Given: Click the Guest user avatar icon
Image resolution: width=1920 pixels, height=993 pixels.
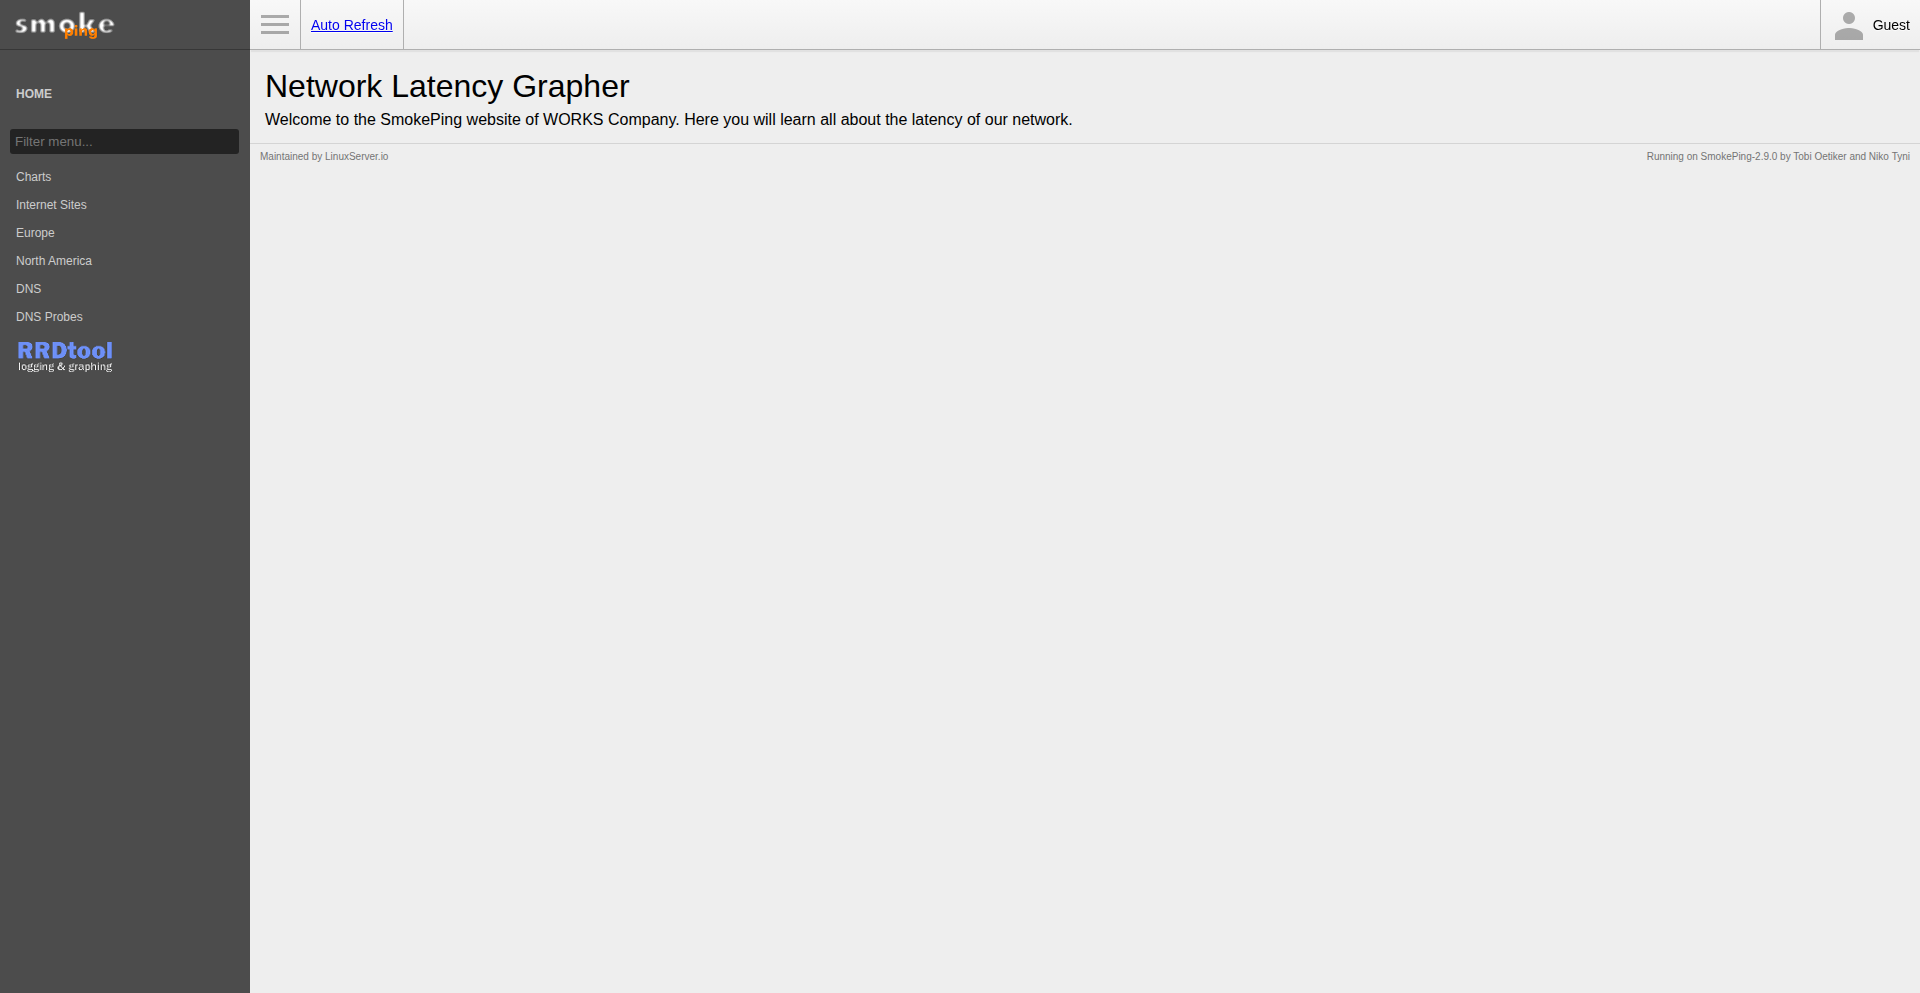Looking at the screenshot, I should [1848, 26].
